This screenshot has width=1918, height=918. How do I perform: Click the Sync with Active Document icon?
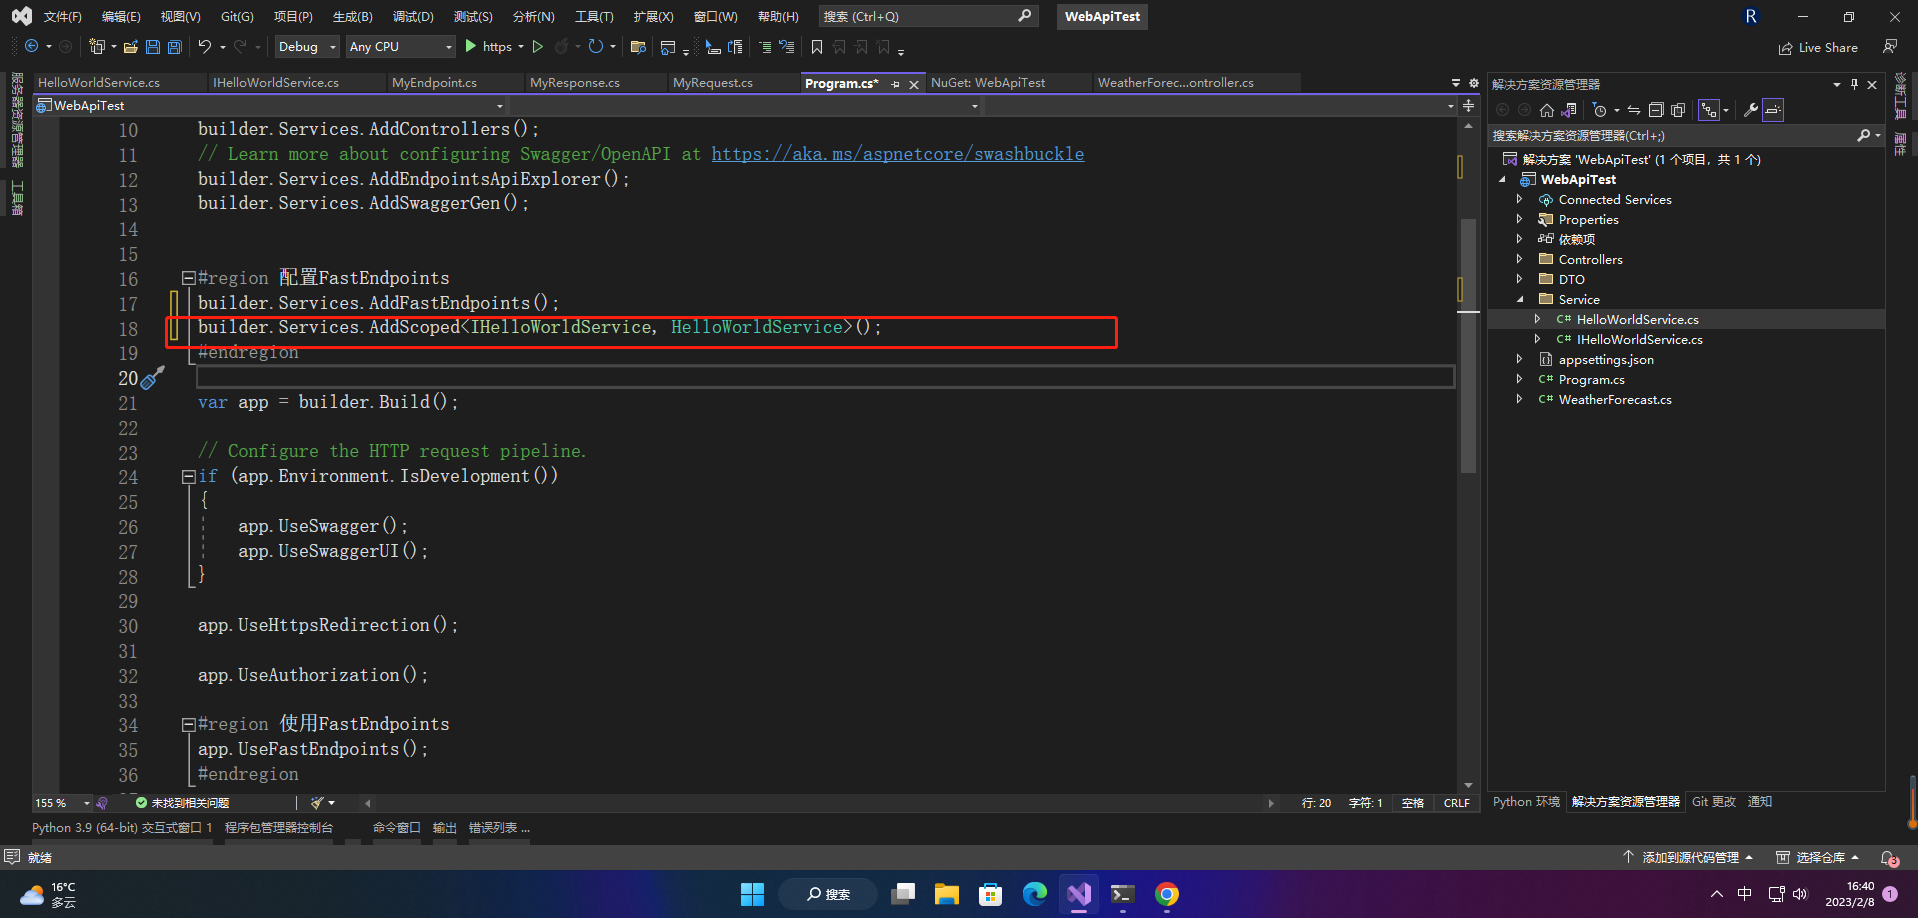tap(1634, 110)
